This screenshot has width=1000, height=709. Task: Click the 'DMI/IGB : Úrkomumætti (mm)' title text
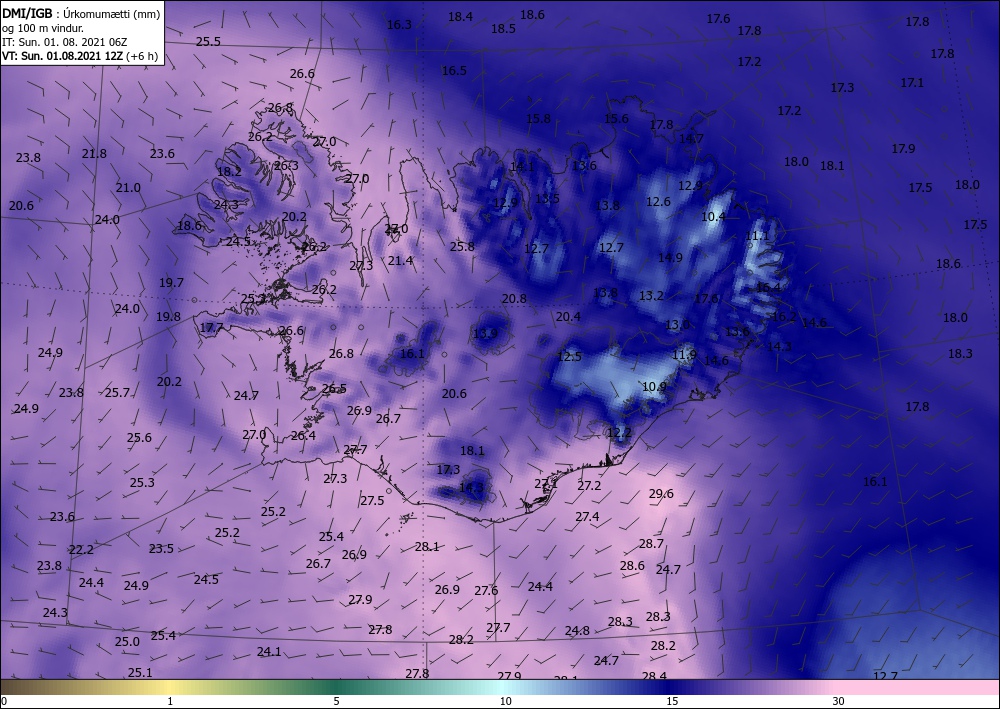(82, 13)
